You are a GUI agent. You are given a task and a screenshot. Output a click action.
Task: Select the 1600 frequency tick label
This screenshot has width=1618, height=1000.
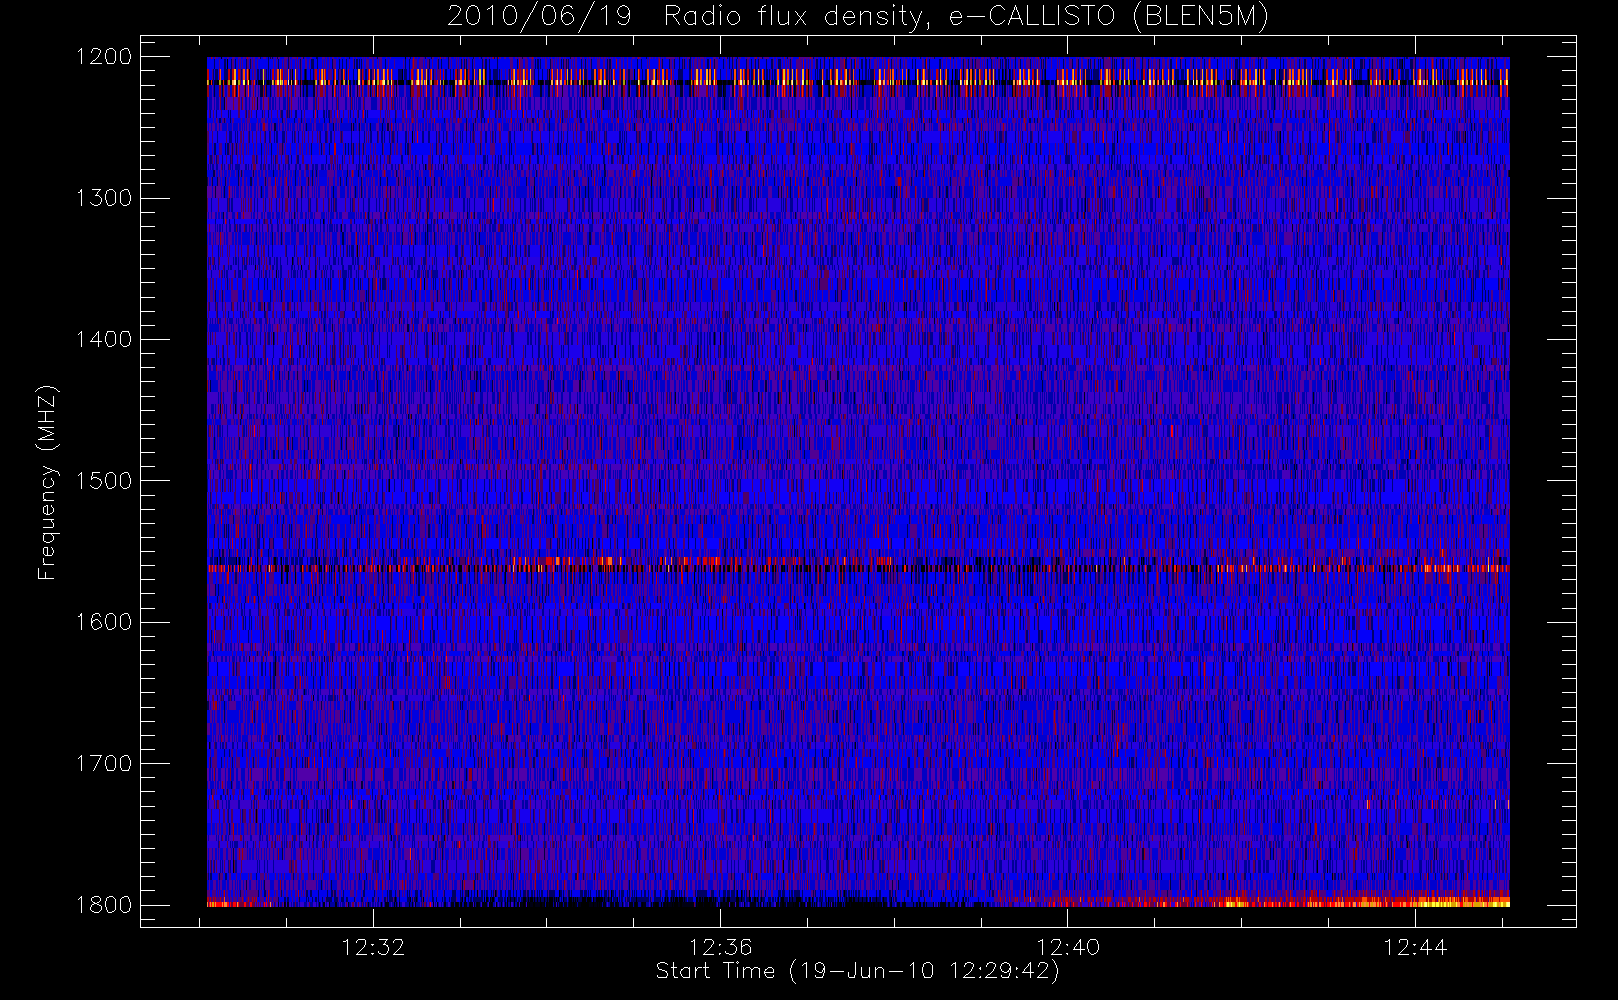104,622
